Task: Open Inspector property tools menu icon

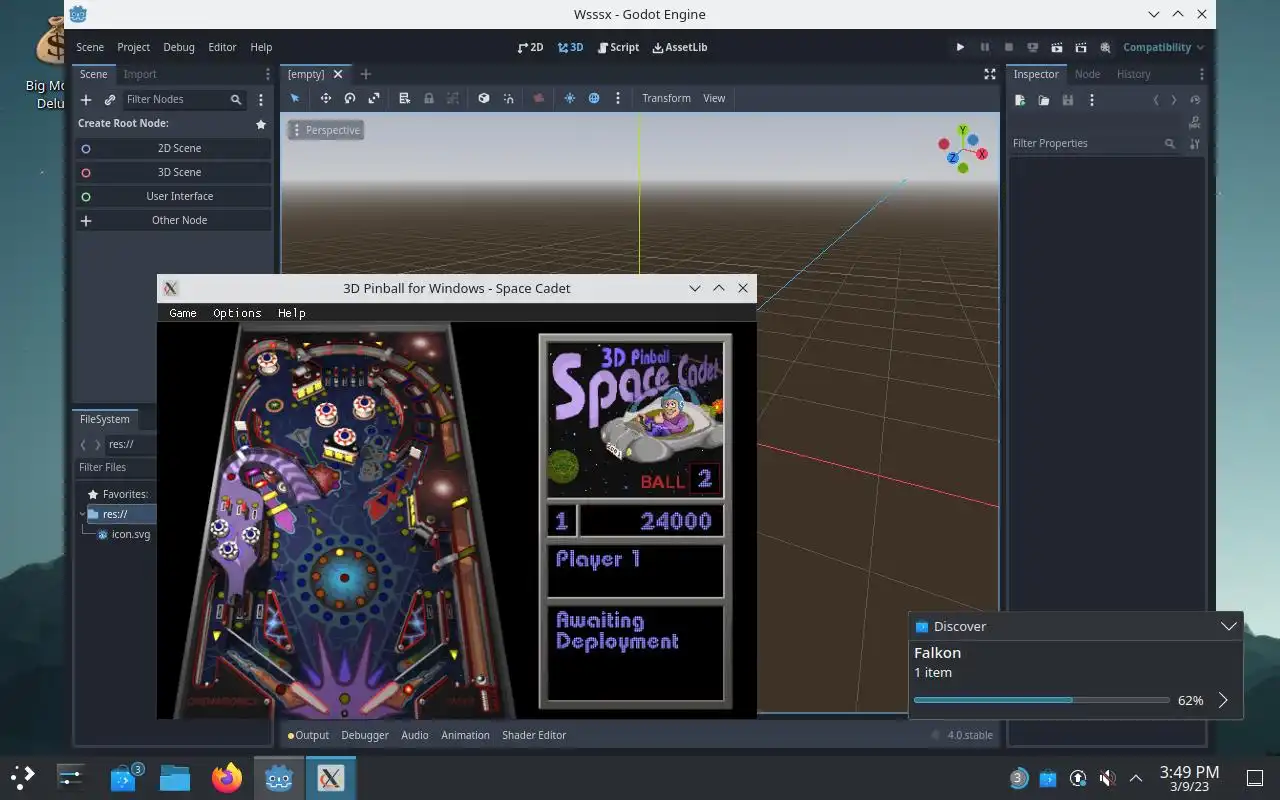Action: (1195, 144)
